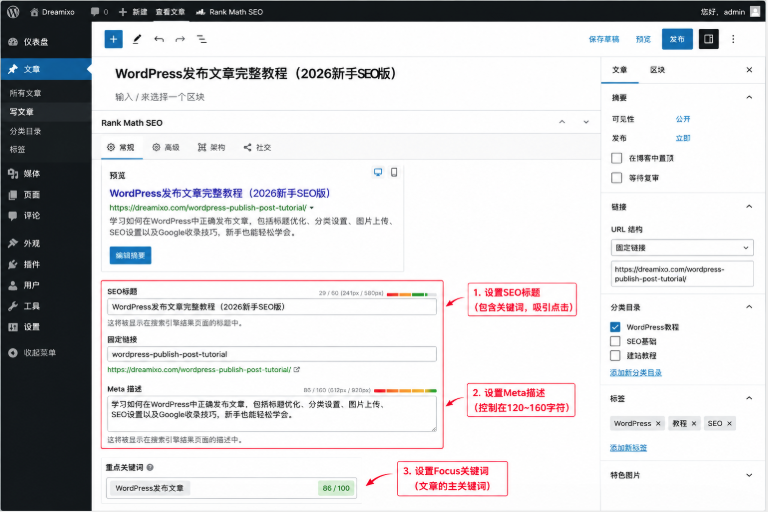
Task: Switch to Rank Math 社交 tab
Action: (x=257, y=147)
